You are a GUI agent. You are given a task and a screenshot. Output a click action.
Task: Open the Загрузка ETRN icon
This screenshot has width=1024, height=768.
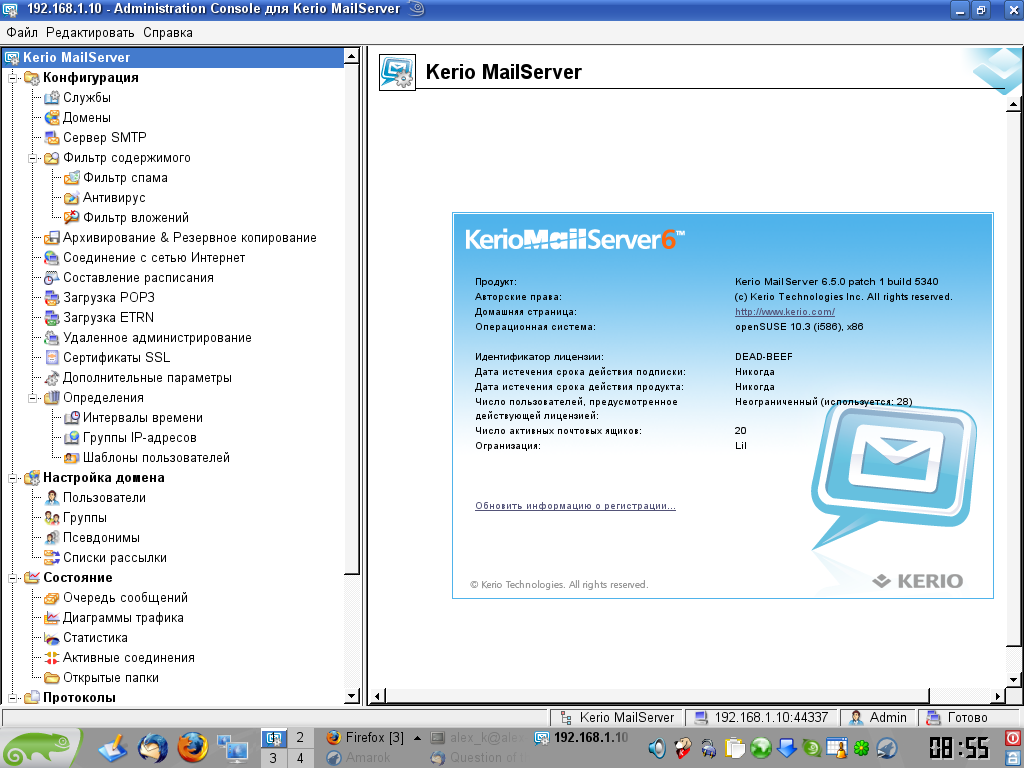point(52,318)
